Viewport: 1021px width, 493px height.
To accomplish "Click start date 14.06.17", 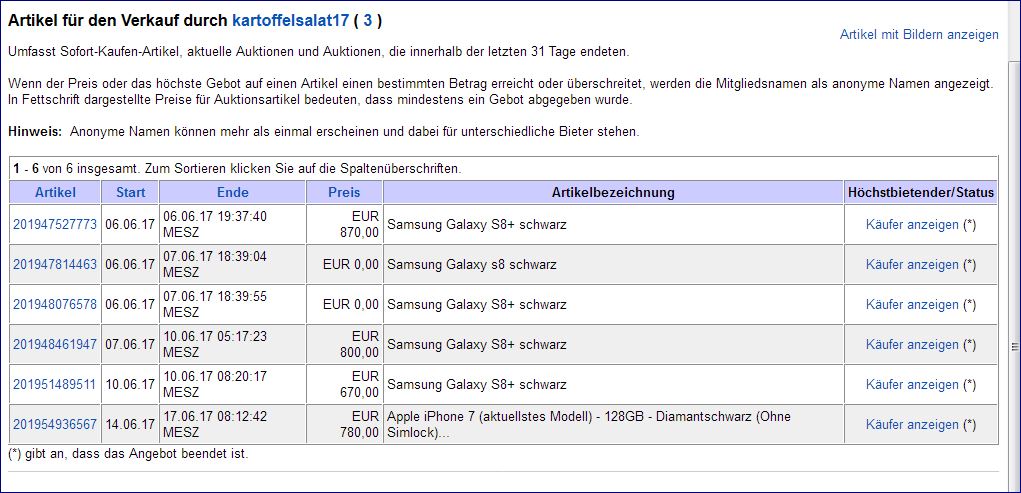I will 130,424.
